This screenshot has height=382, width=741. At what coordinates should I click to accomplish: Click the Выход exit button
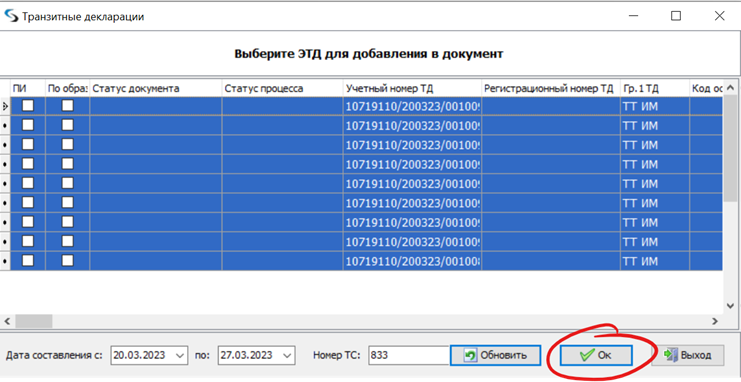click(688, 355)
